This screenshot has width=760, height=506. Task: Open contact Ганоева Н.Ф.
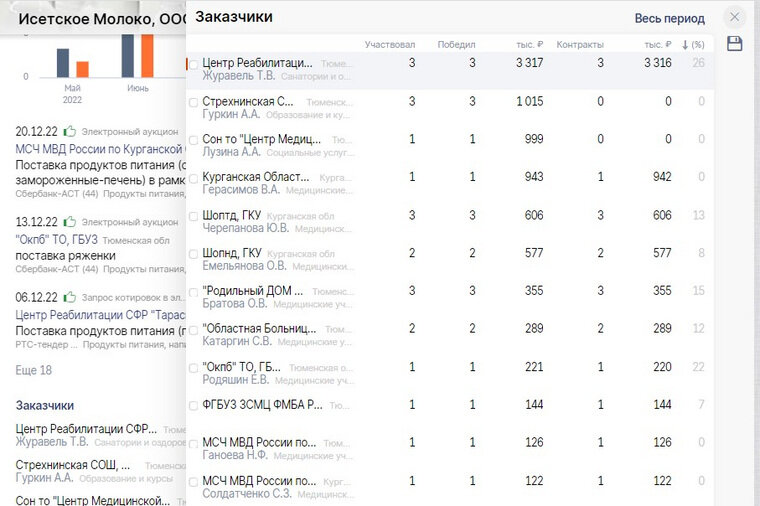click(235, 455)
